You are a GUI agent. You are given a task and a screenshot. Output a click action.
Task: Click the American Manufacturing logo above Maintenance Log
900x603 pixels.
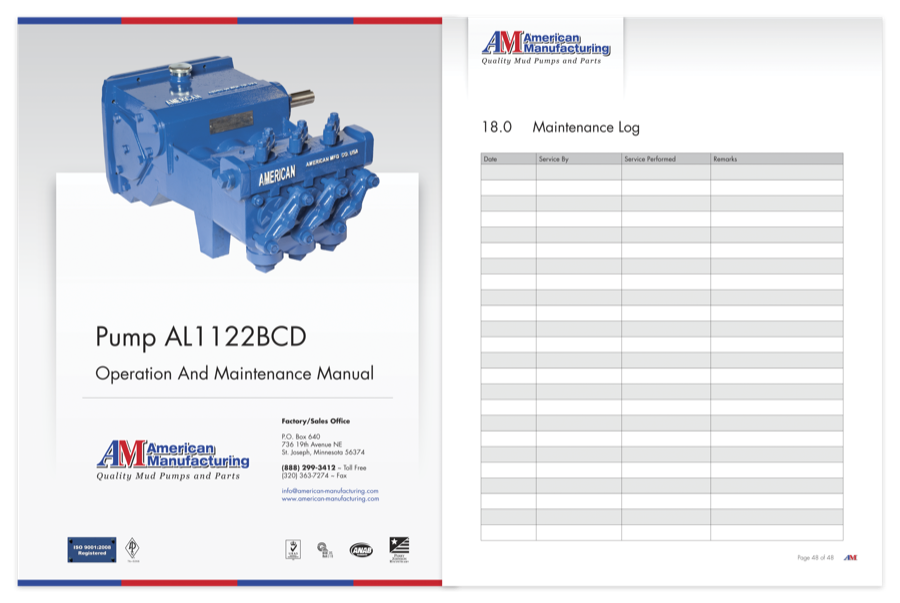[546, 48]
